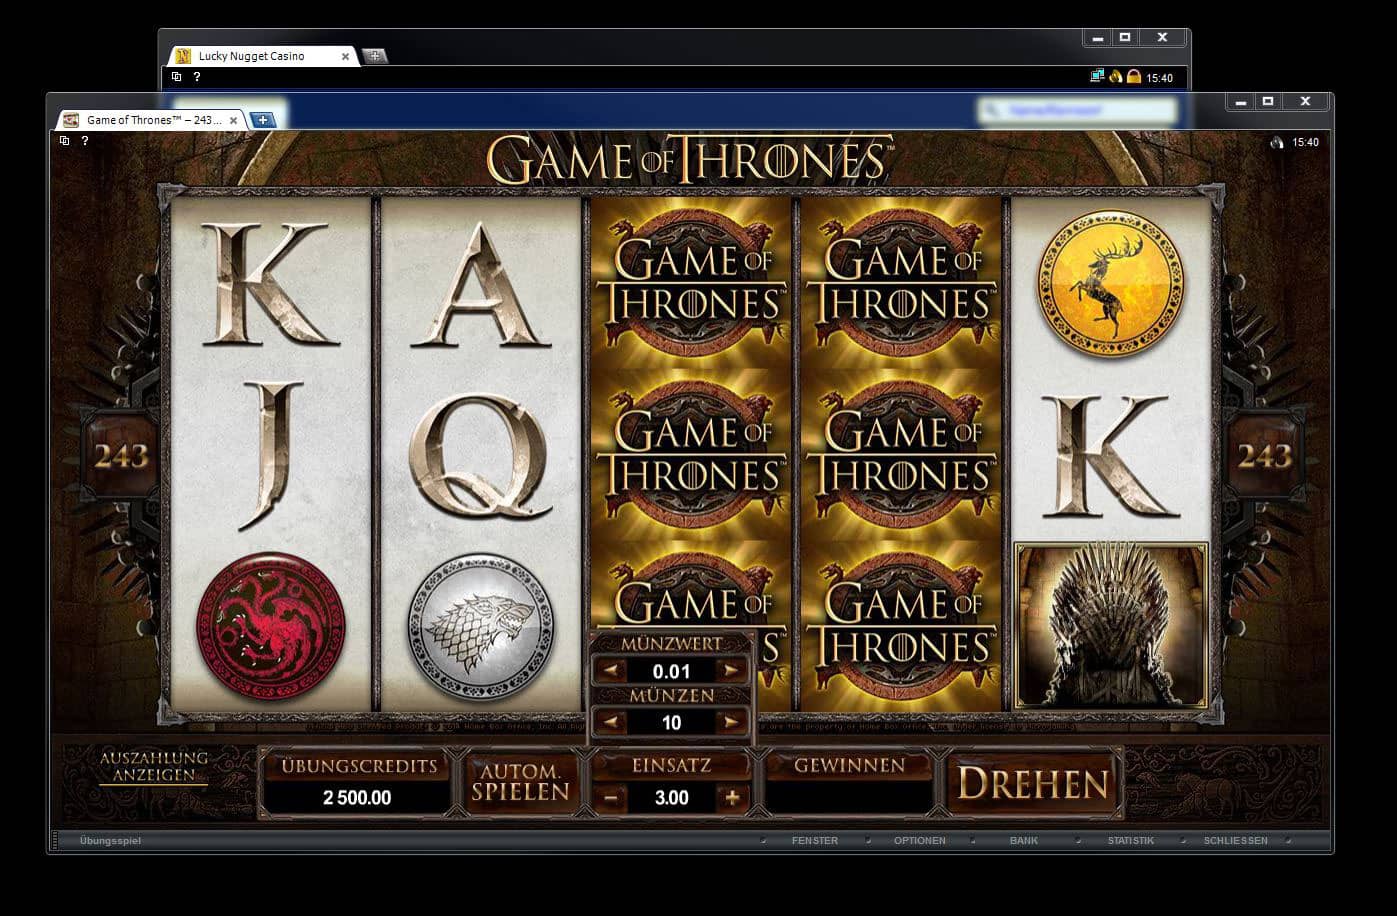Image resolution: width=1397 pixels, height=916 pixels.
Task: Raise Münzwert with right arrow
Action: point(732,671)
